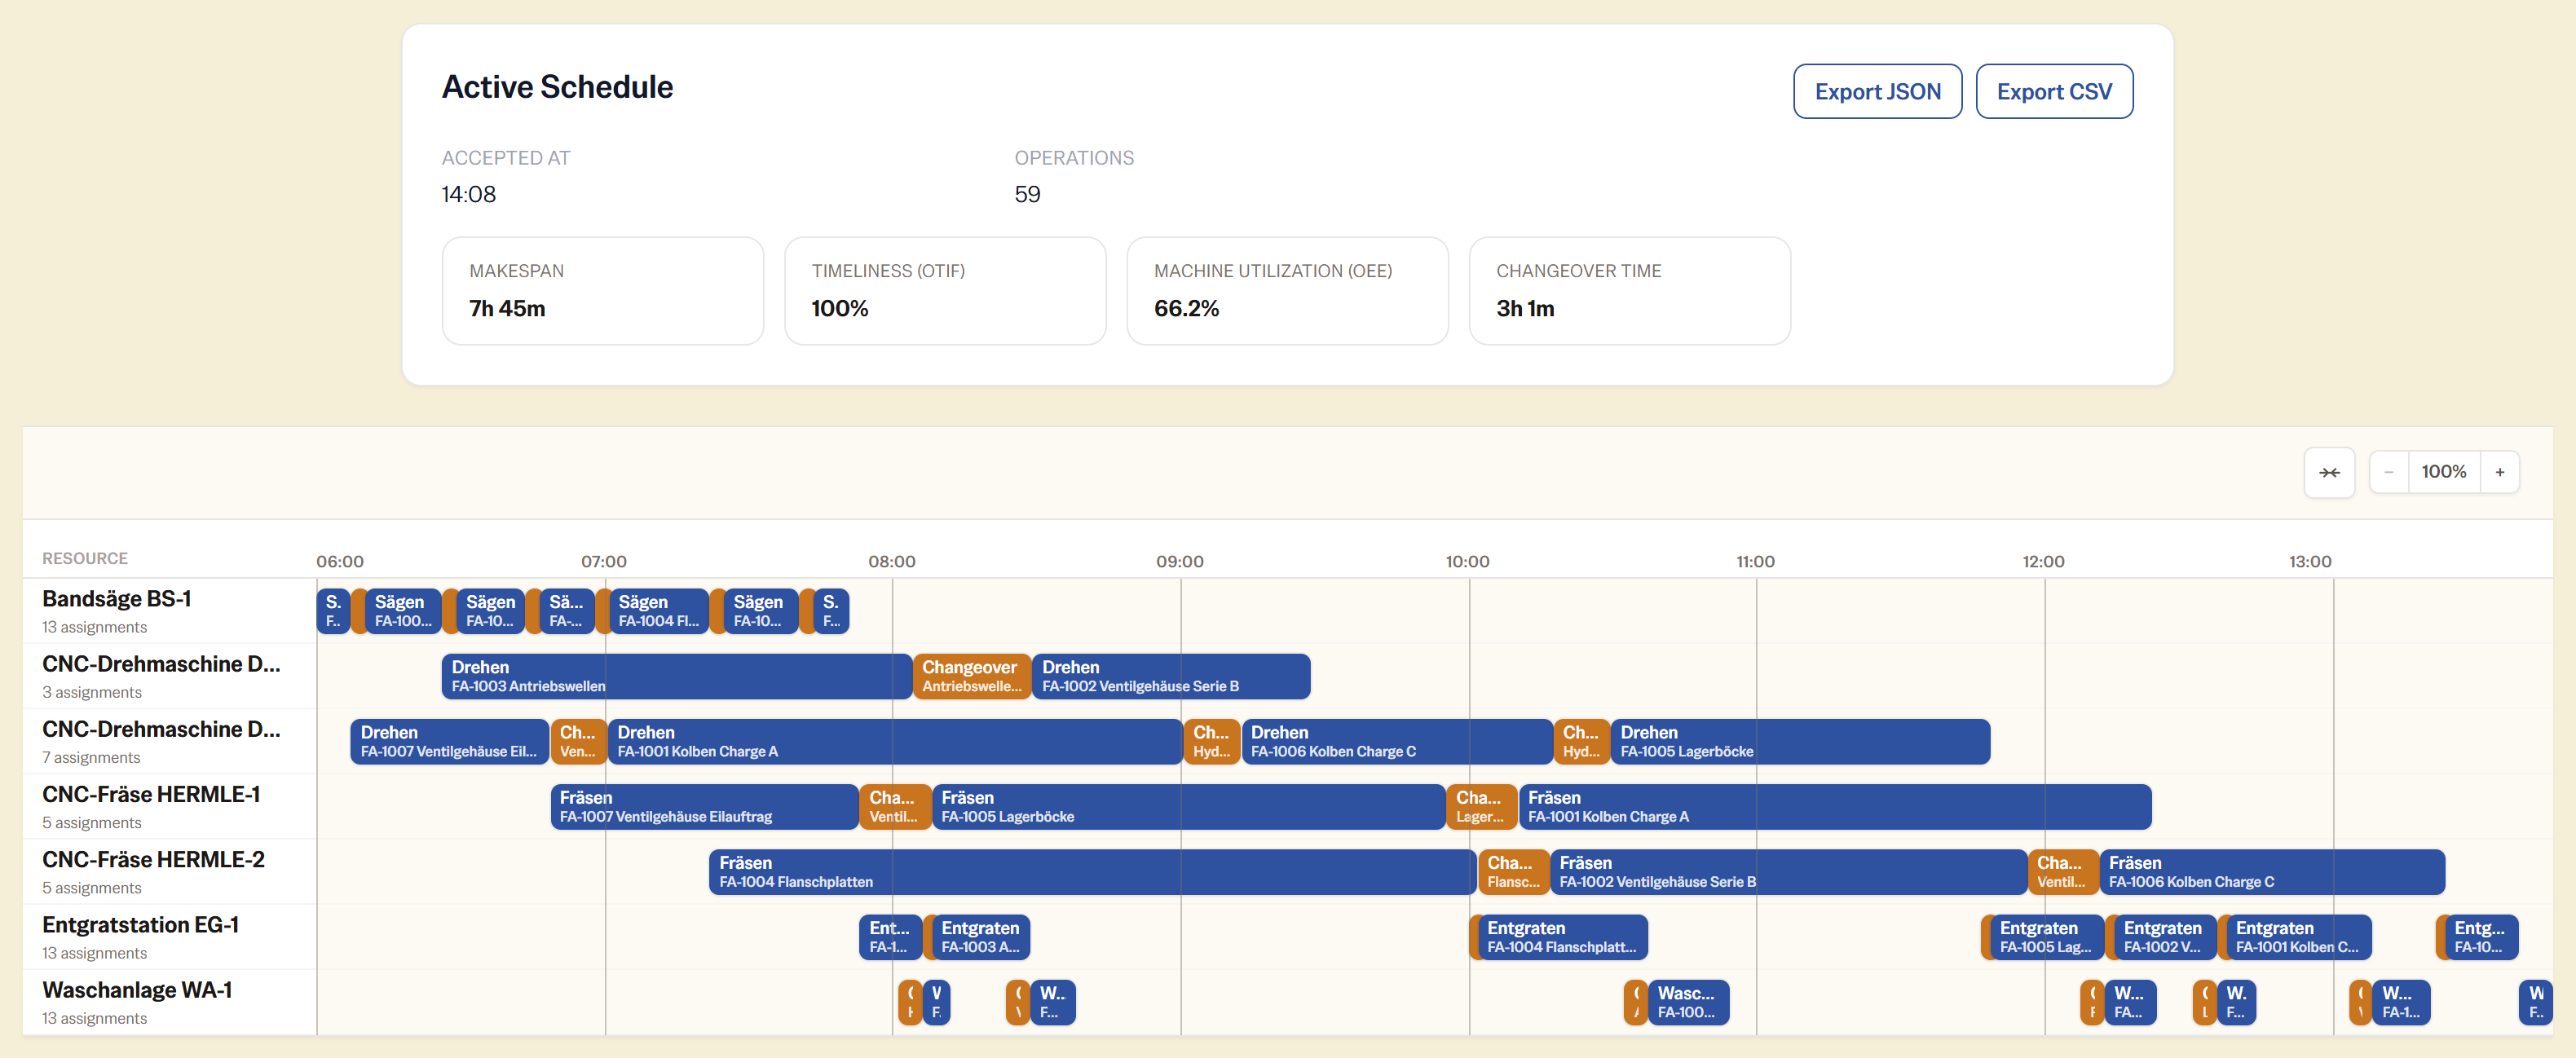
Task: Select the Wasc... FA-100 bar on Waschanlage
Action: tap(1688, 1002)
